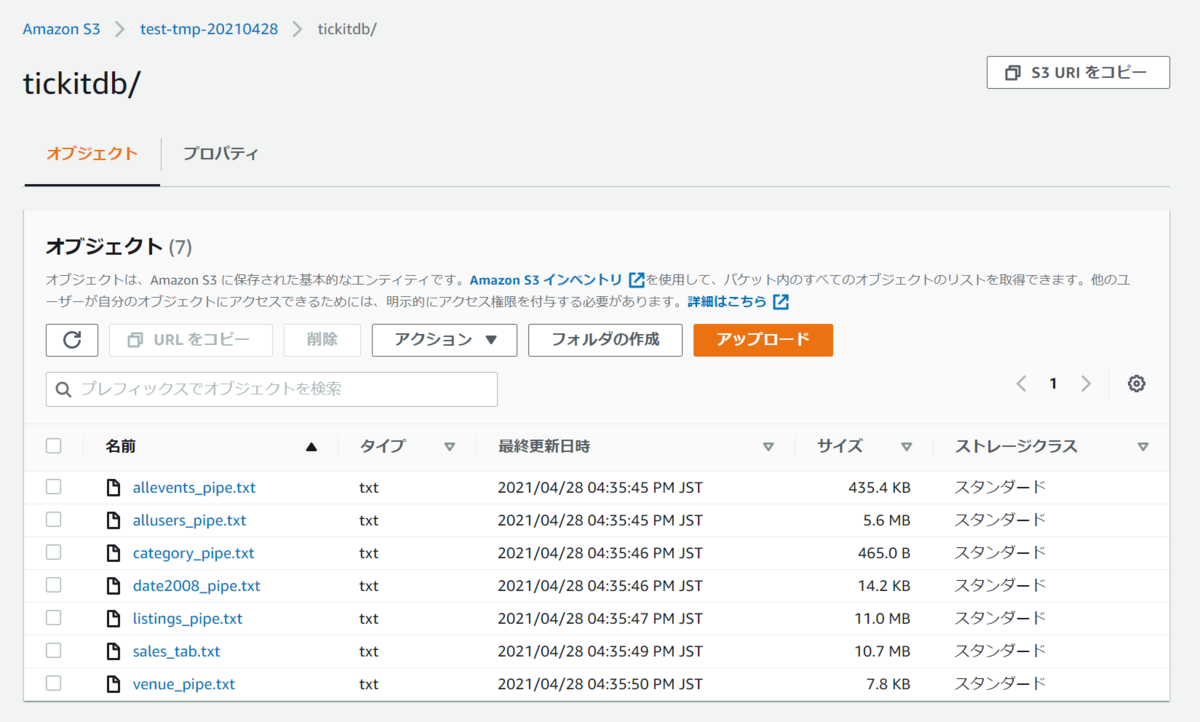
Task: Click size value 14.2 KB
Action: tap(882, 586)
